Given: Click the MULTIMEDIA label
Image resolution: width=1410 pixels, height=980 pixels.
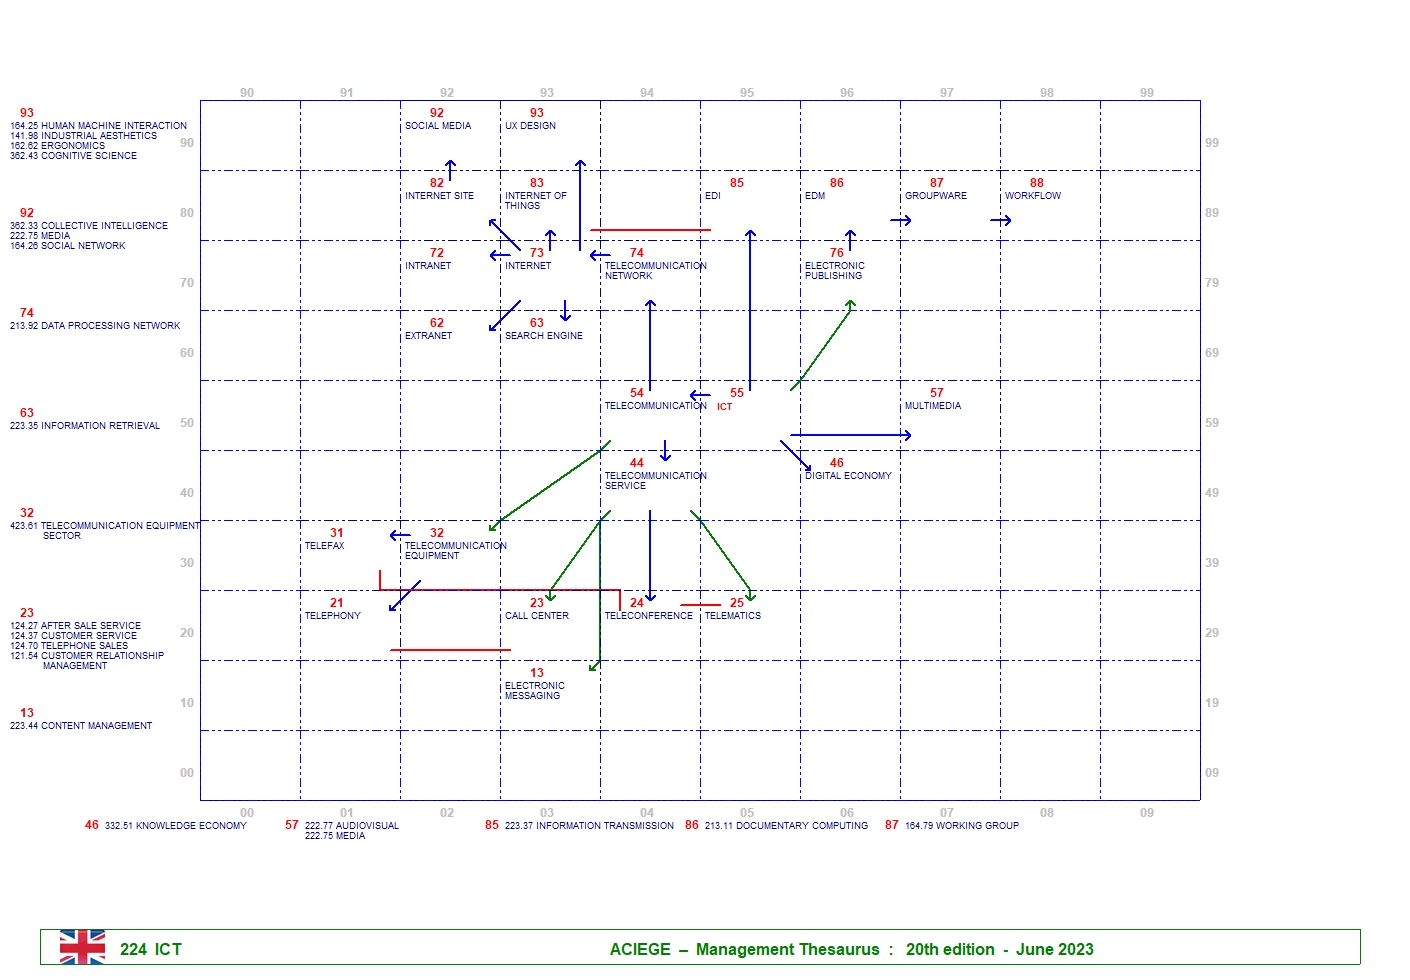Looking at the screenshot, I should click(932, 406).
